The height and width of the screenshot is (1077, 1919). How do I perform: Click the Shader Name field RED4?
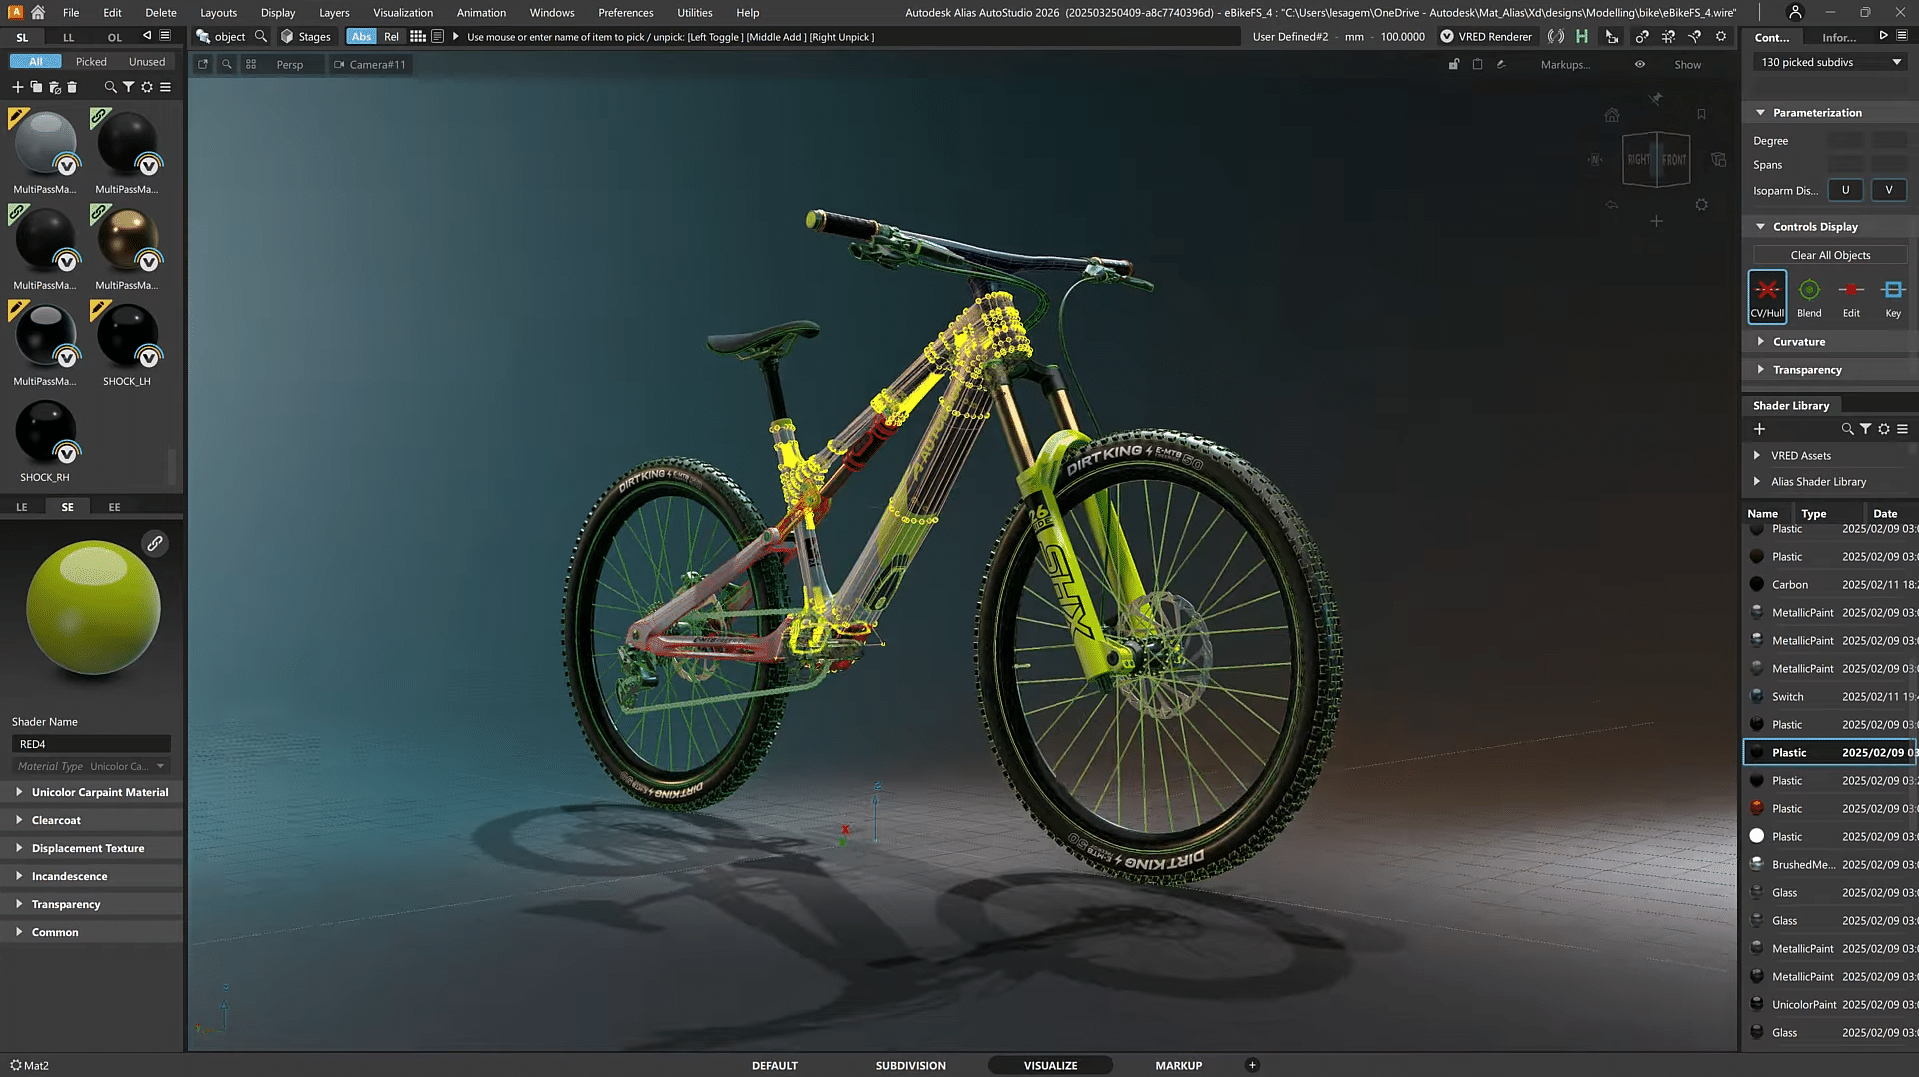pos(91,744)
